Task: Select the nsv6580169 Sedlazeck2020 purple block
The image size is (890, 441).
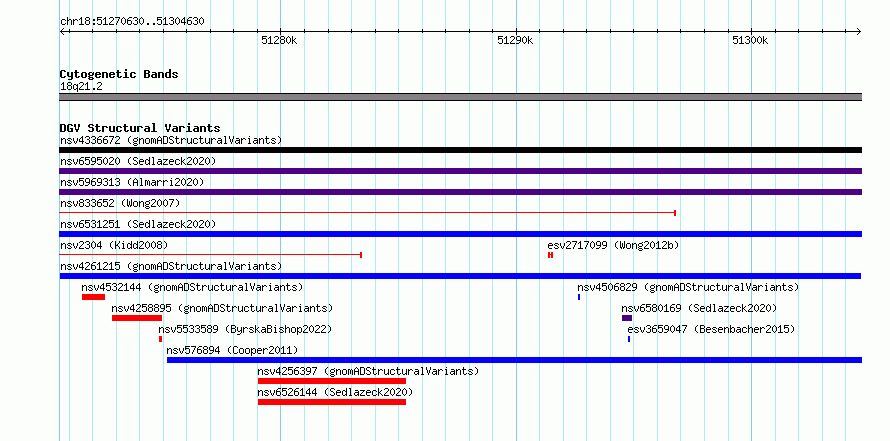Action: pyautogui.click(x=627, y=318)
